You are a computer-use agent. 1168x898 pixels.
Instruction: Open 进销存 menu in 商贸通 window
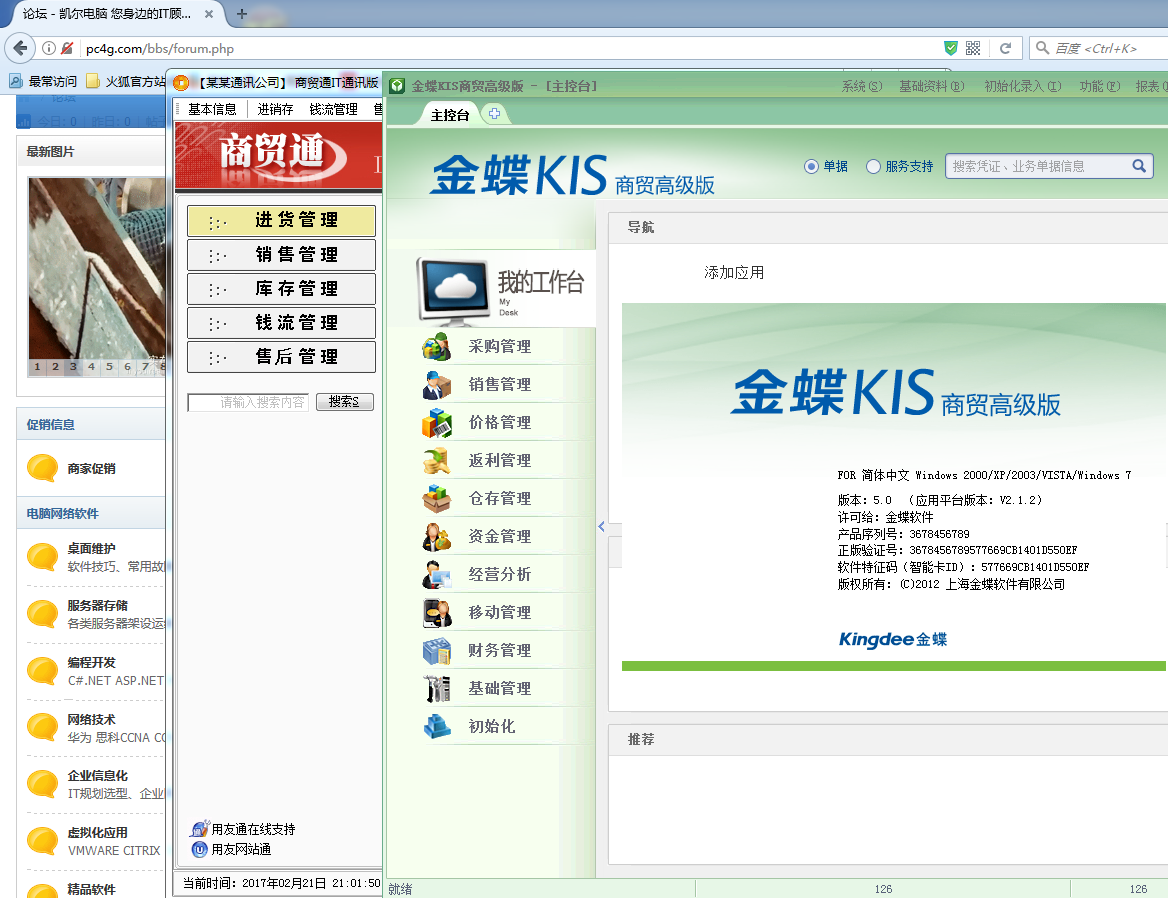click(275, 109)
